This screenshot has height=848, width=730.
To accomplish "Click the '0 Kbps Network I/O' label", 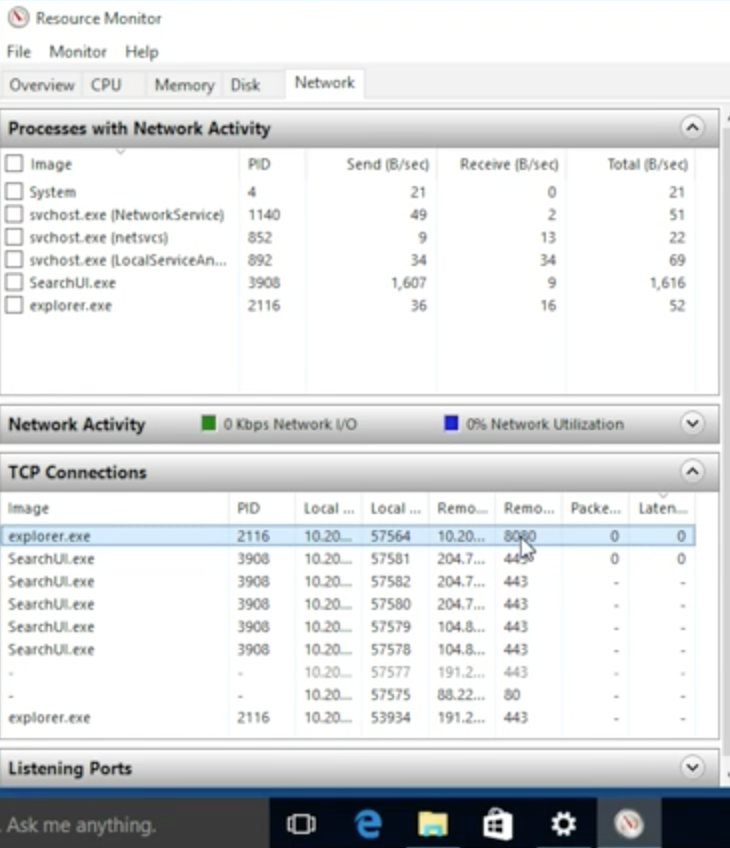I will coord(290,424).
